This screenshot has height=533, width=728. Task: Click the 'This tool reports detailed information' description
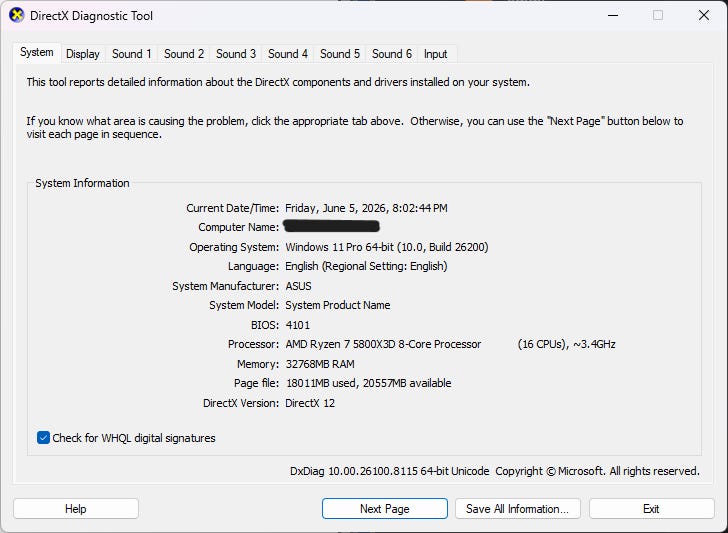[278, 82]
